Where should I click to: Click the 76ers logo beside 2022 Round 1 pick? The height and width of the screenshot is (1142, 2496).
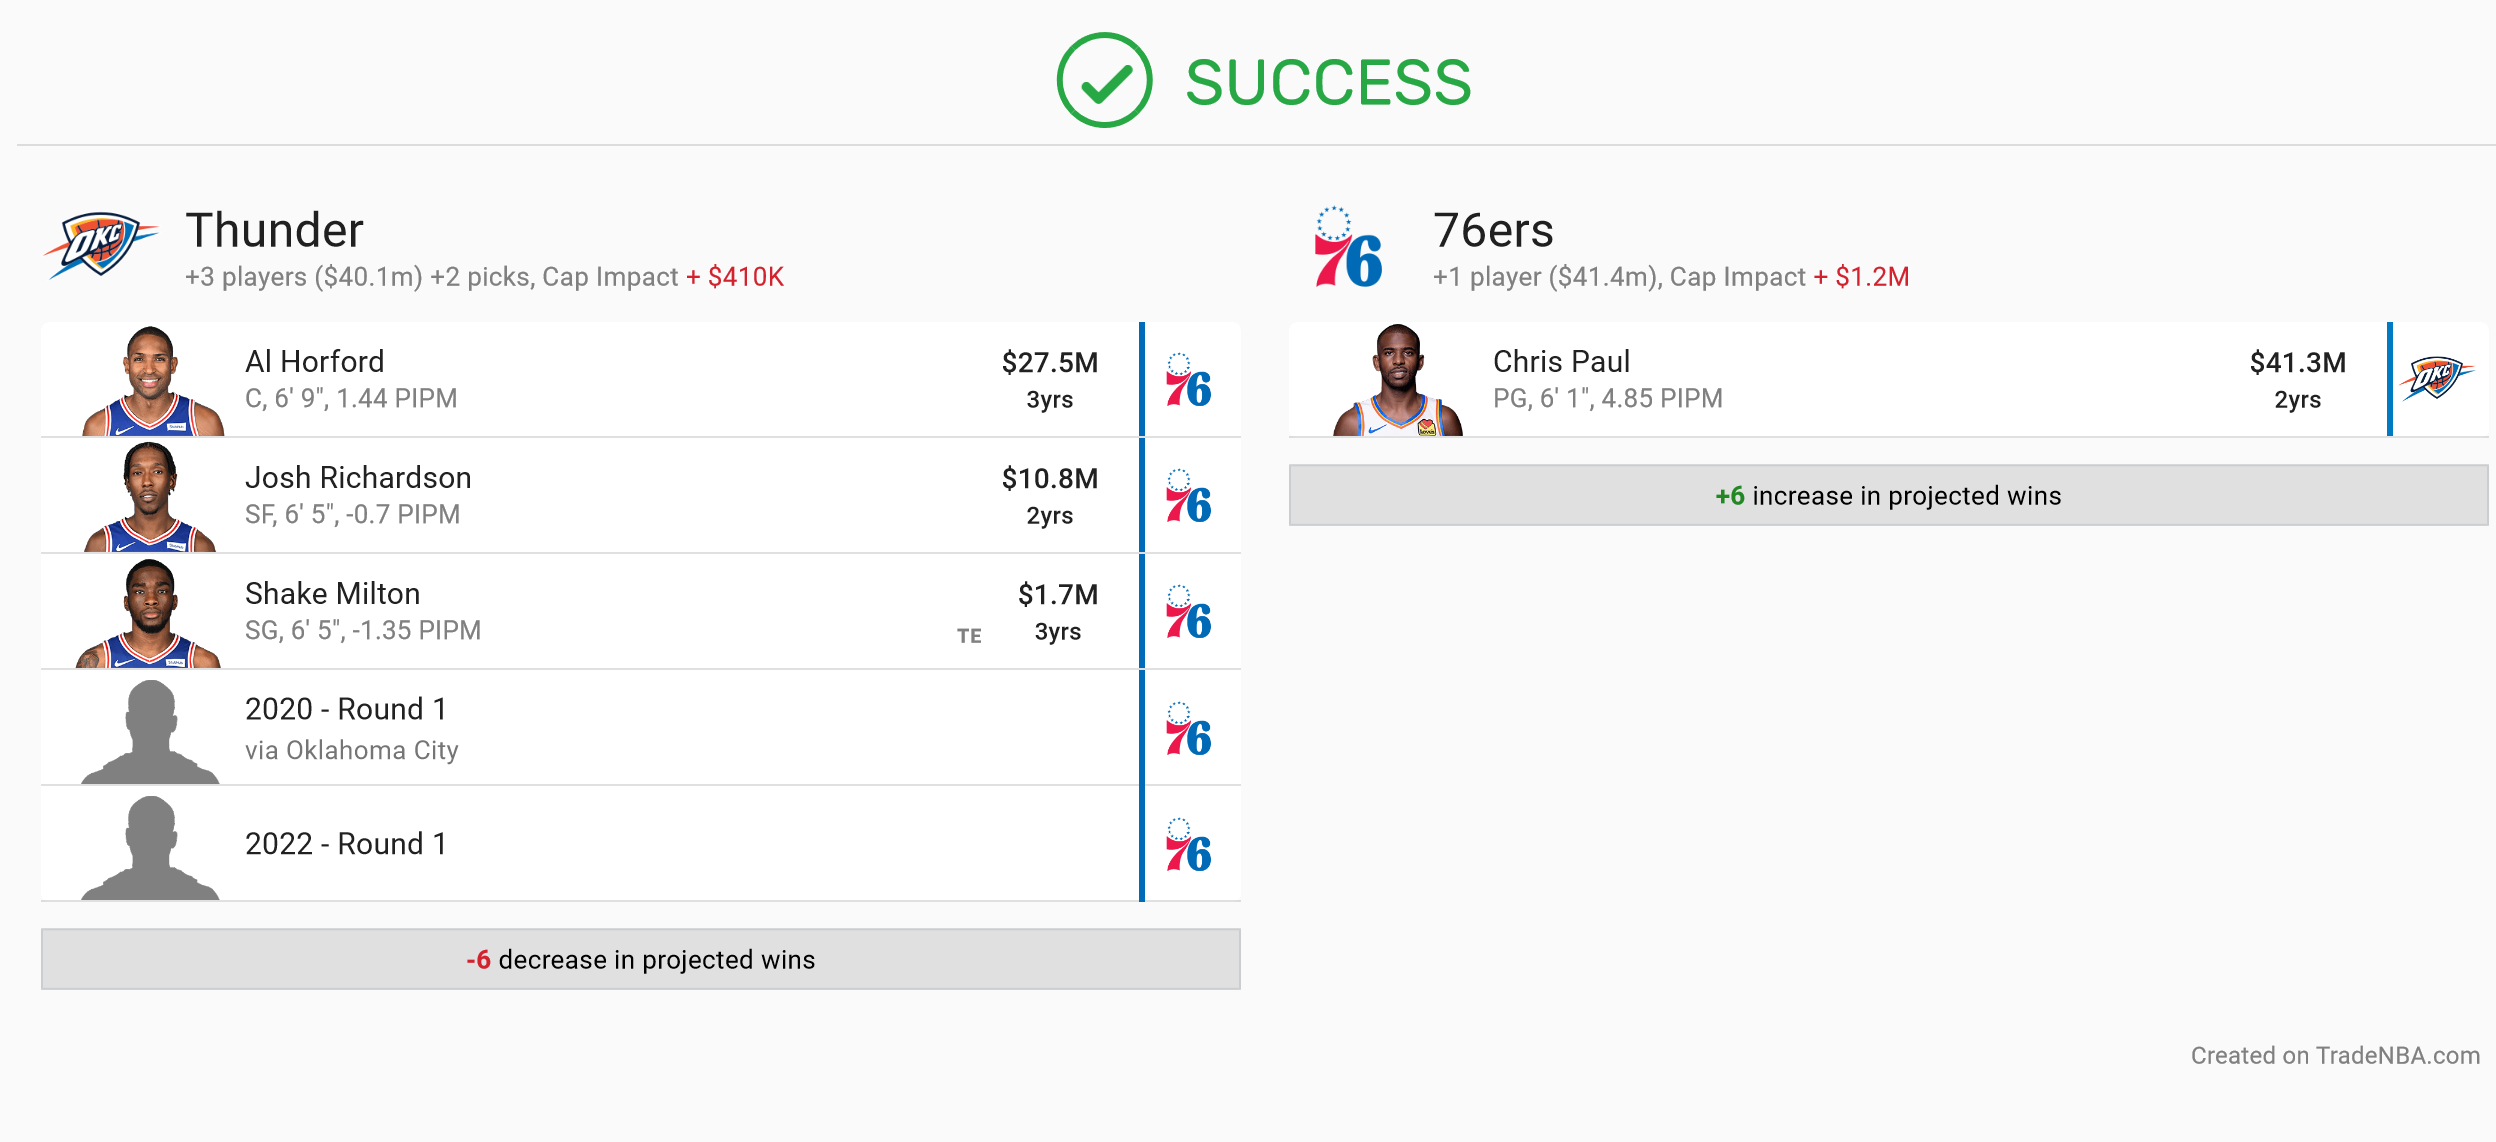1188,844
